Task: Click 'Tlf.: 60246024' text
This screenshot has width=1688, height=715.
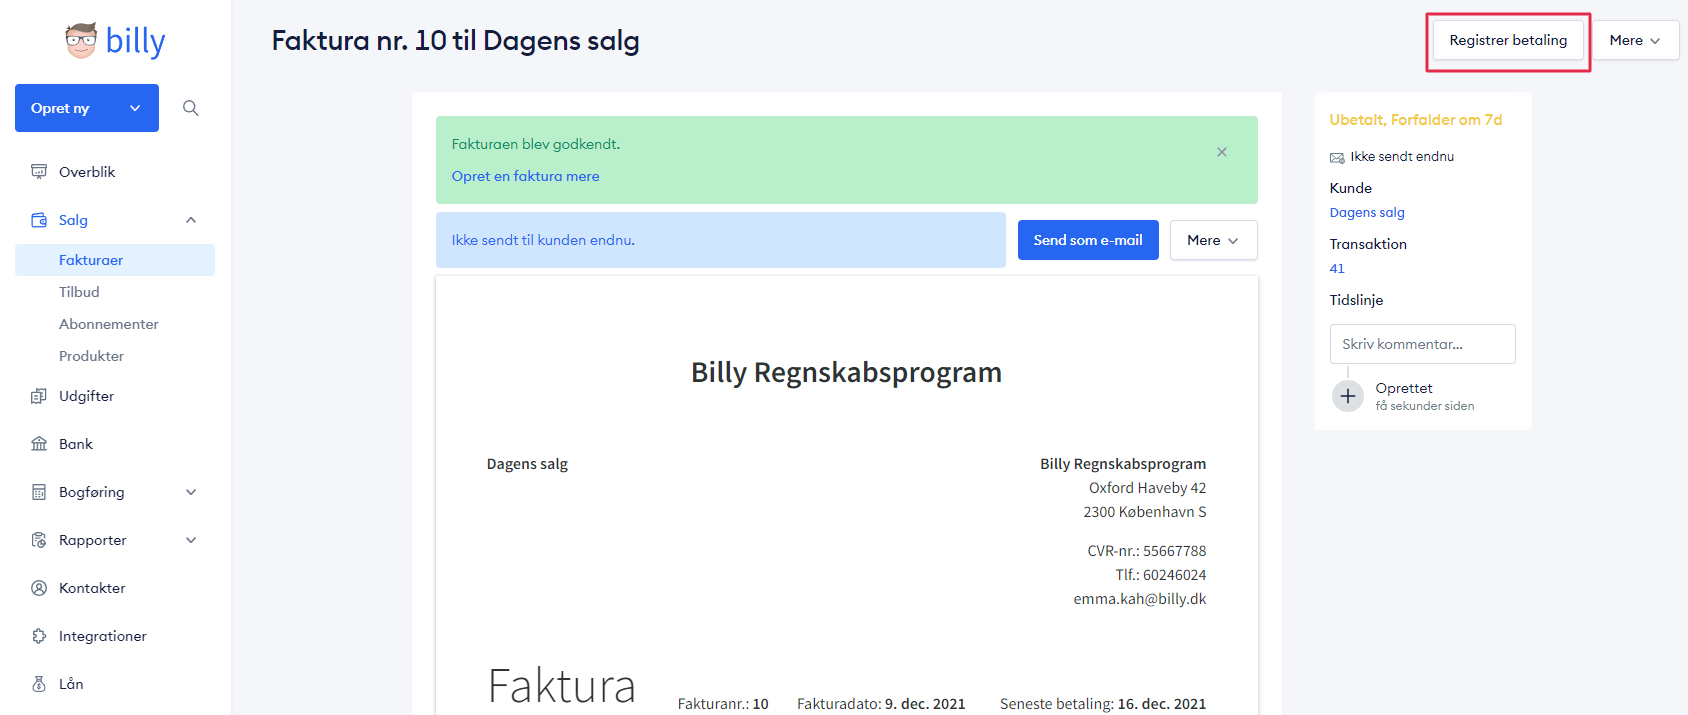Action: pyautogui.click(x=1161, y=575)
